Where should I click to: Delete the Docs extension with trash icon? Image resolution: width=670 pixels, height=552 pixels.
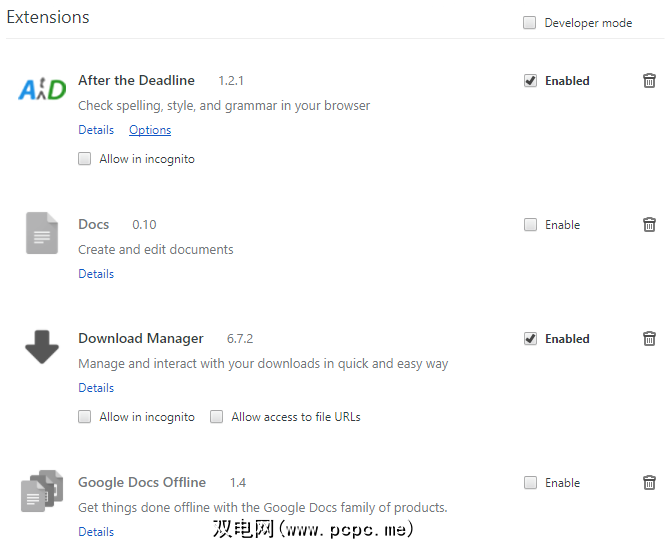point(649,224)
